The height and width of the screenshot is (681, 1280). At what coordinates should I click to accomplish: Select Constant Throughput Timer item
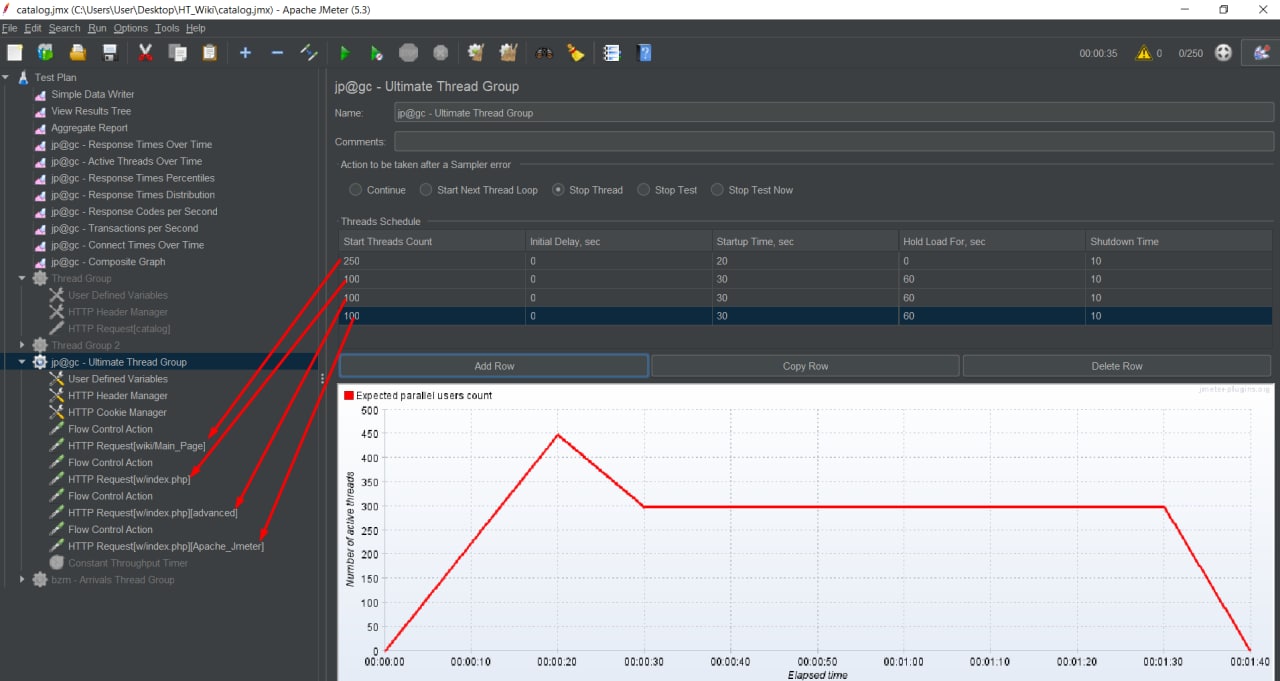tap(128, 563)
